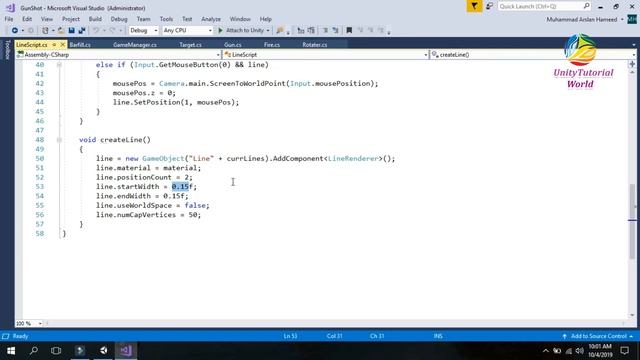640x360 pixels.
Task: Toggle pin status of LineScript.cs tab
Action: point(54,44)
